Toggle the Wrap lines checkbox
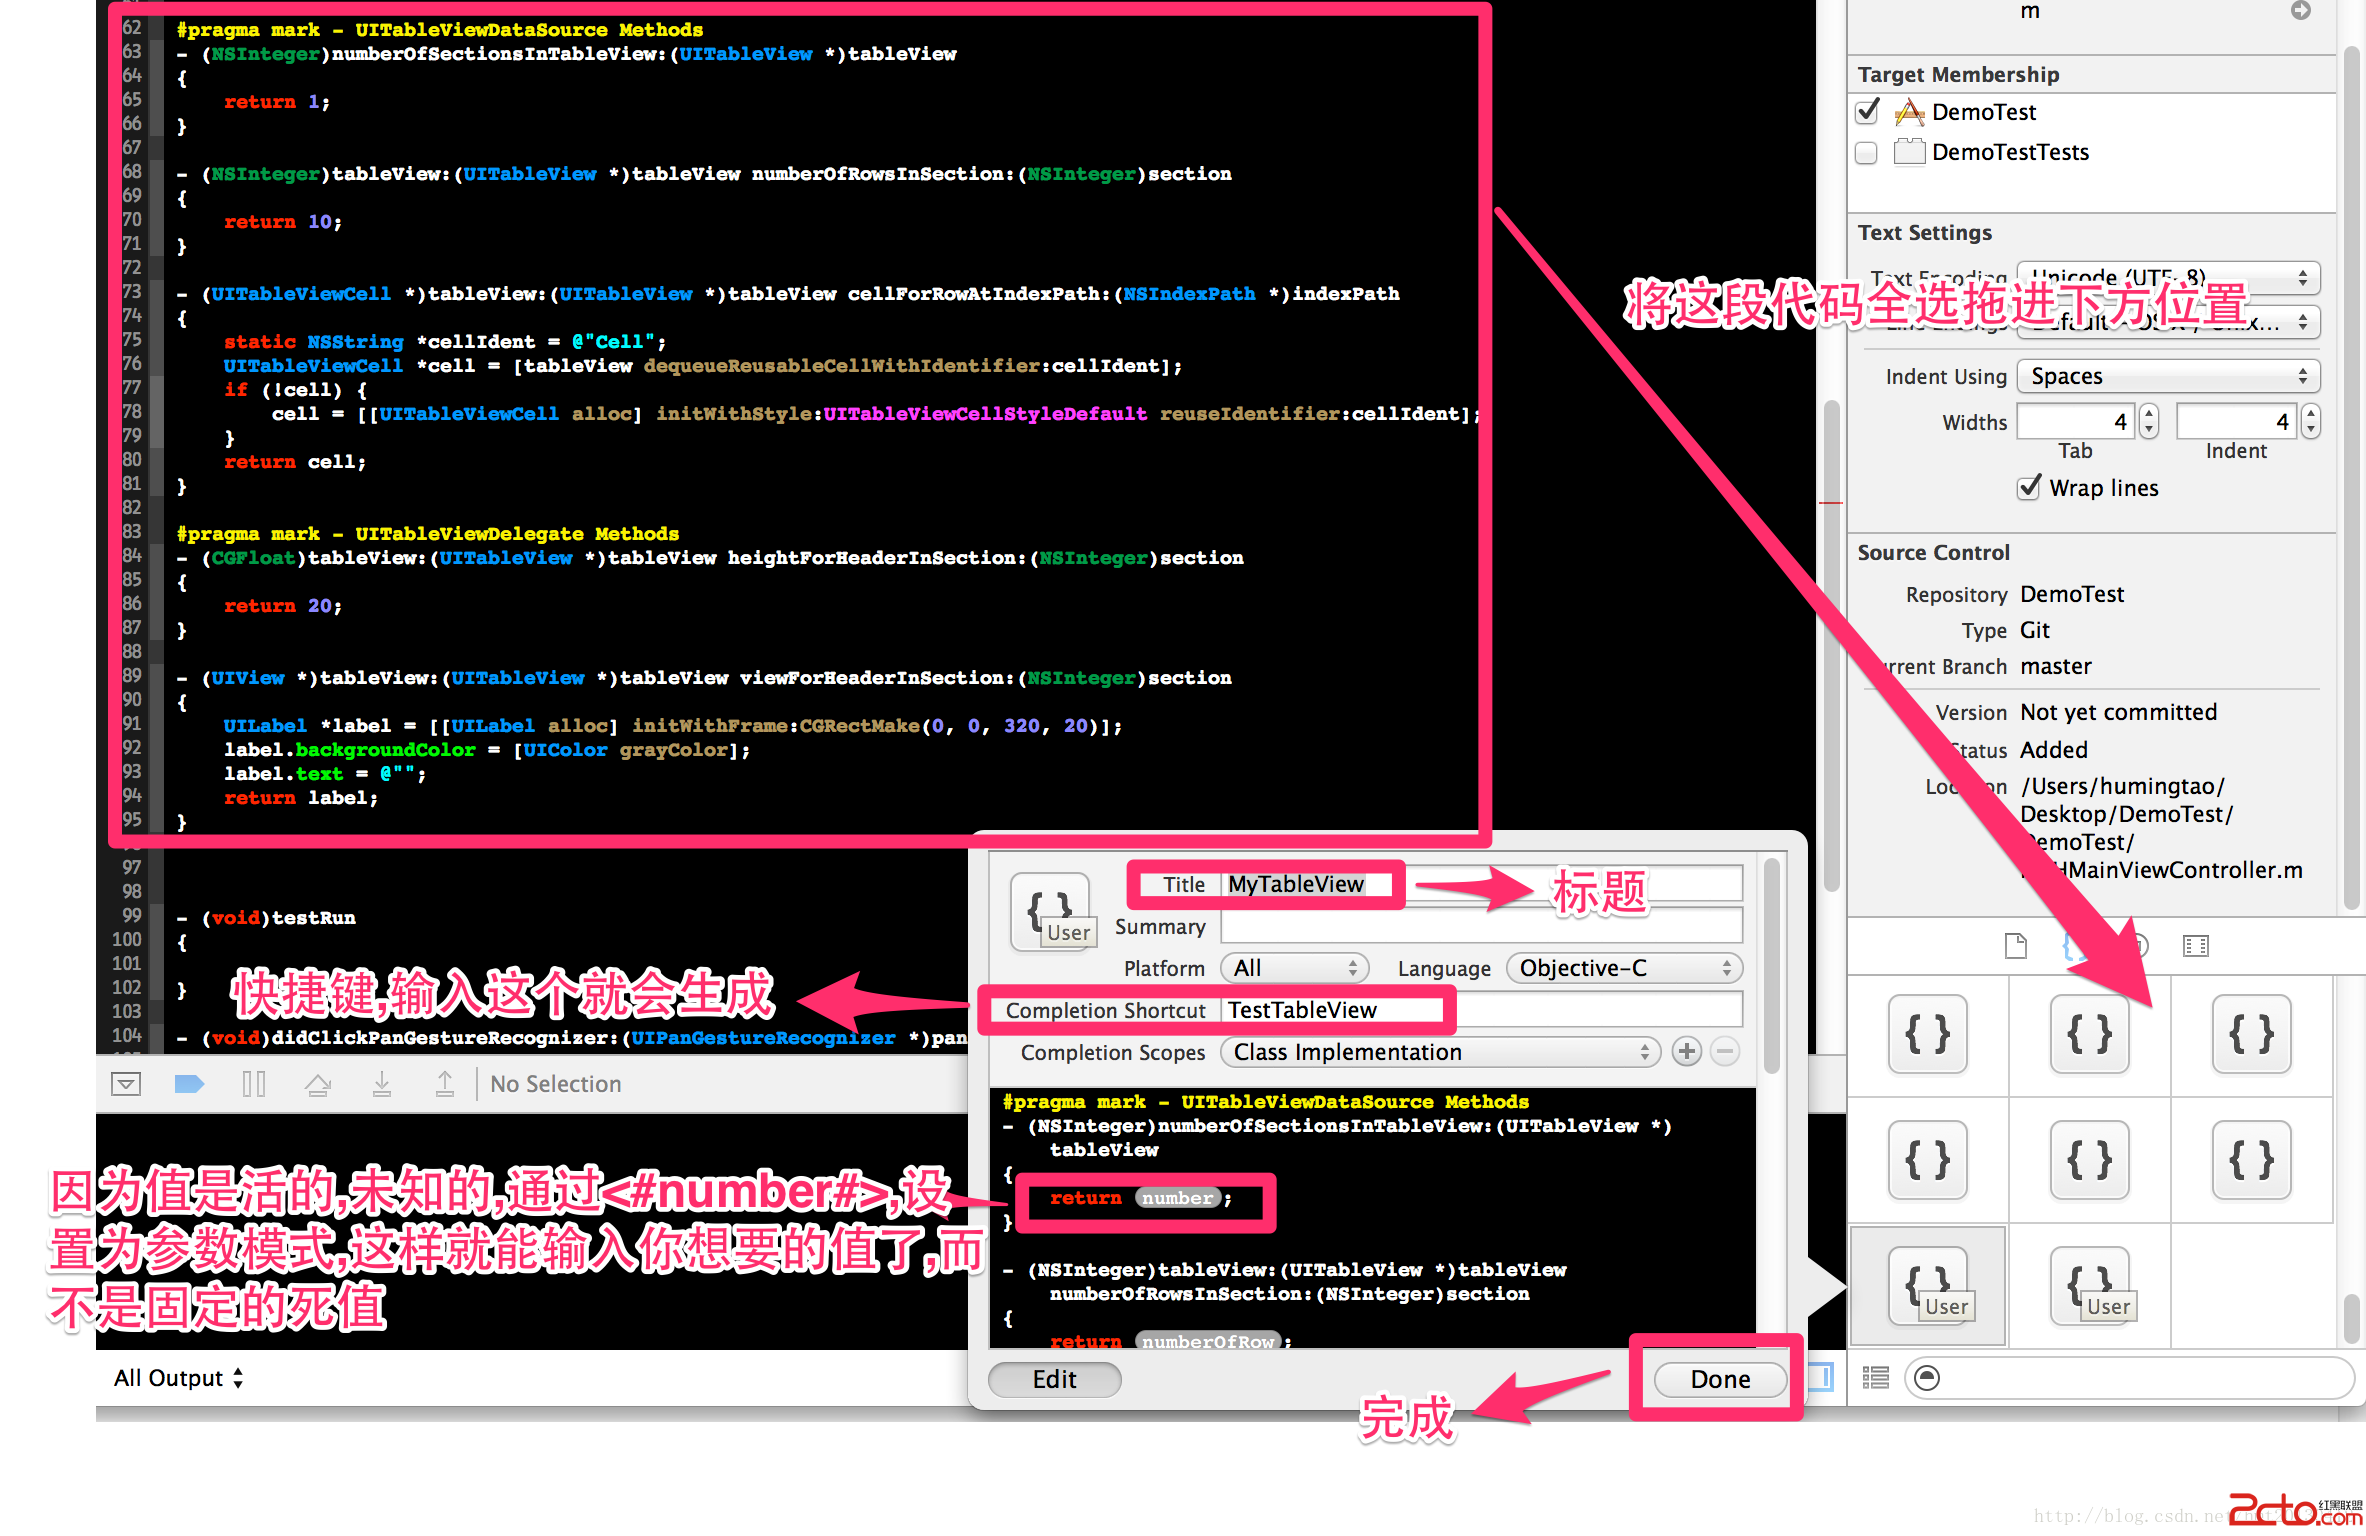This screenshot has height=1536, width=2366. 2029,488
